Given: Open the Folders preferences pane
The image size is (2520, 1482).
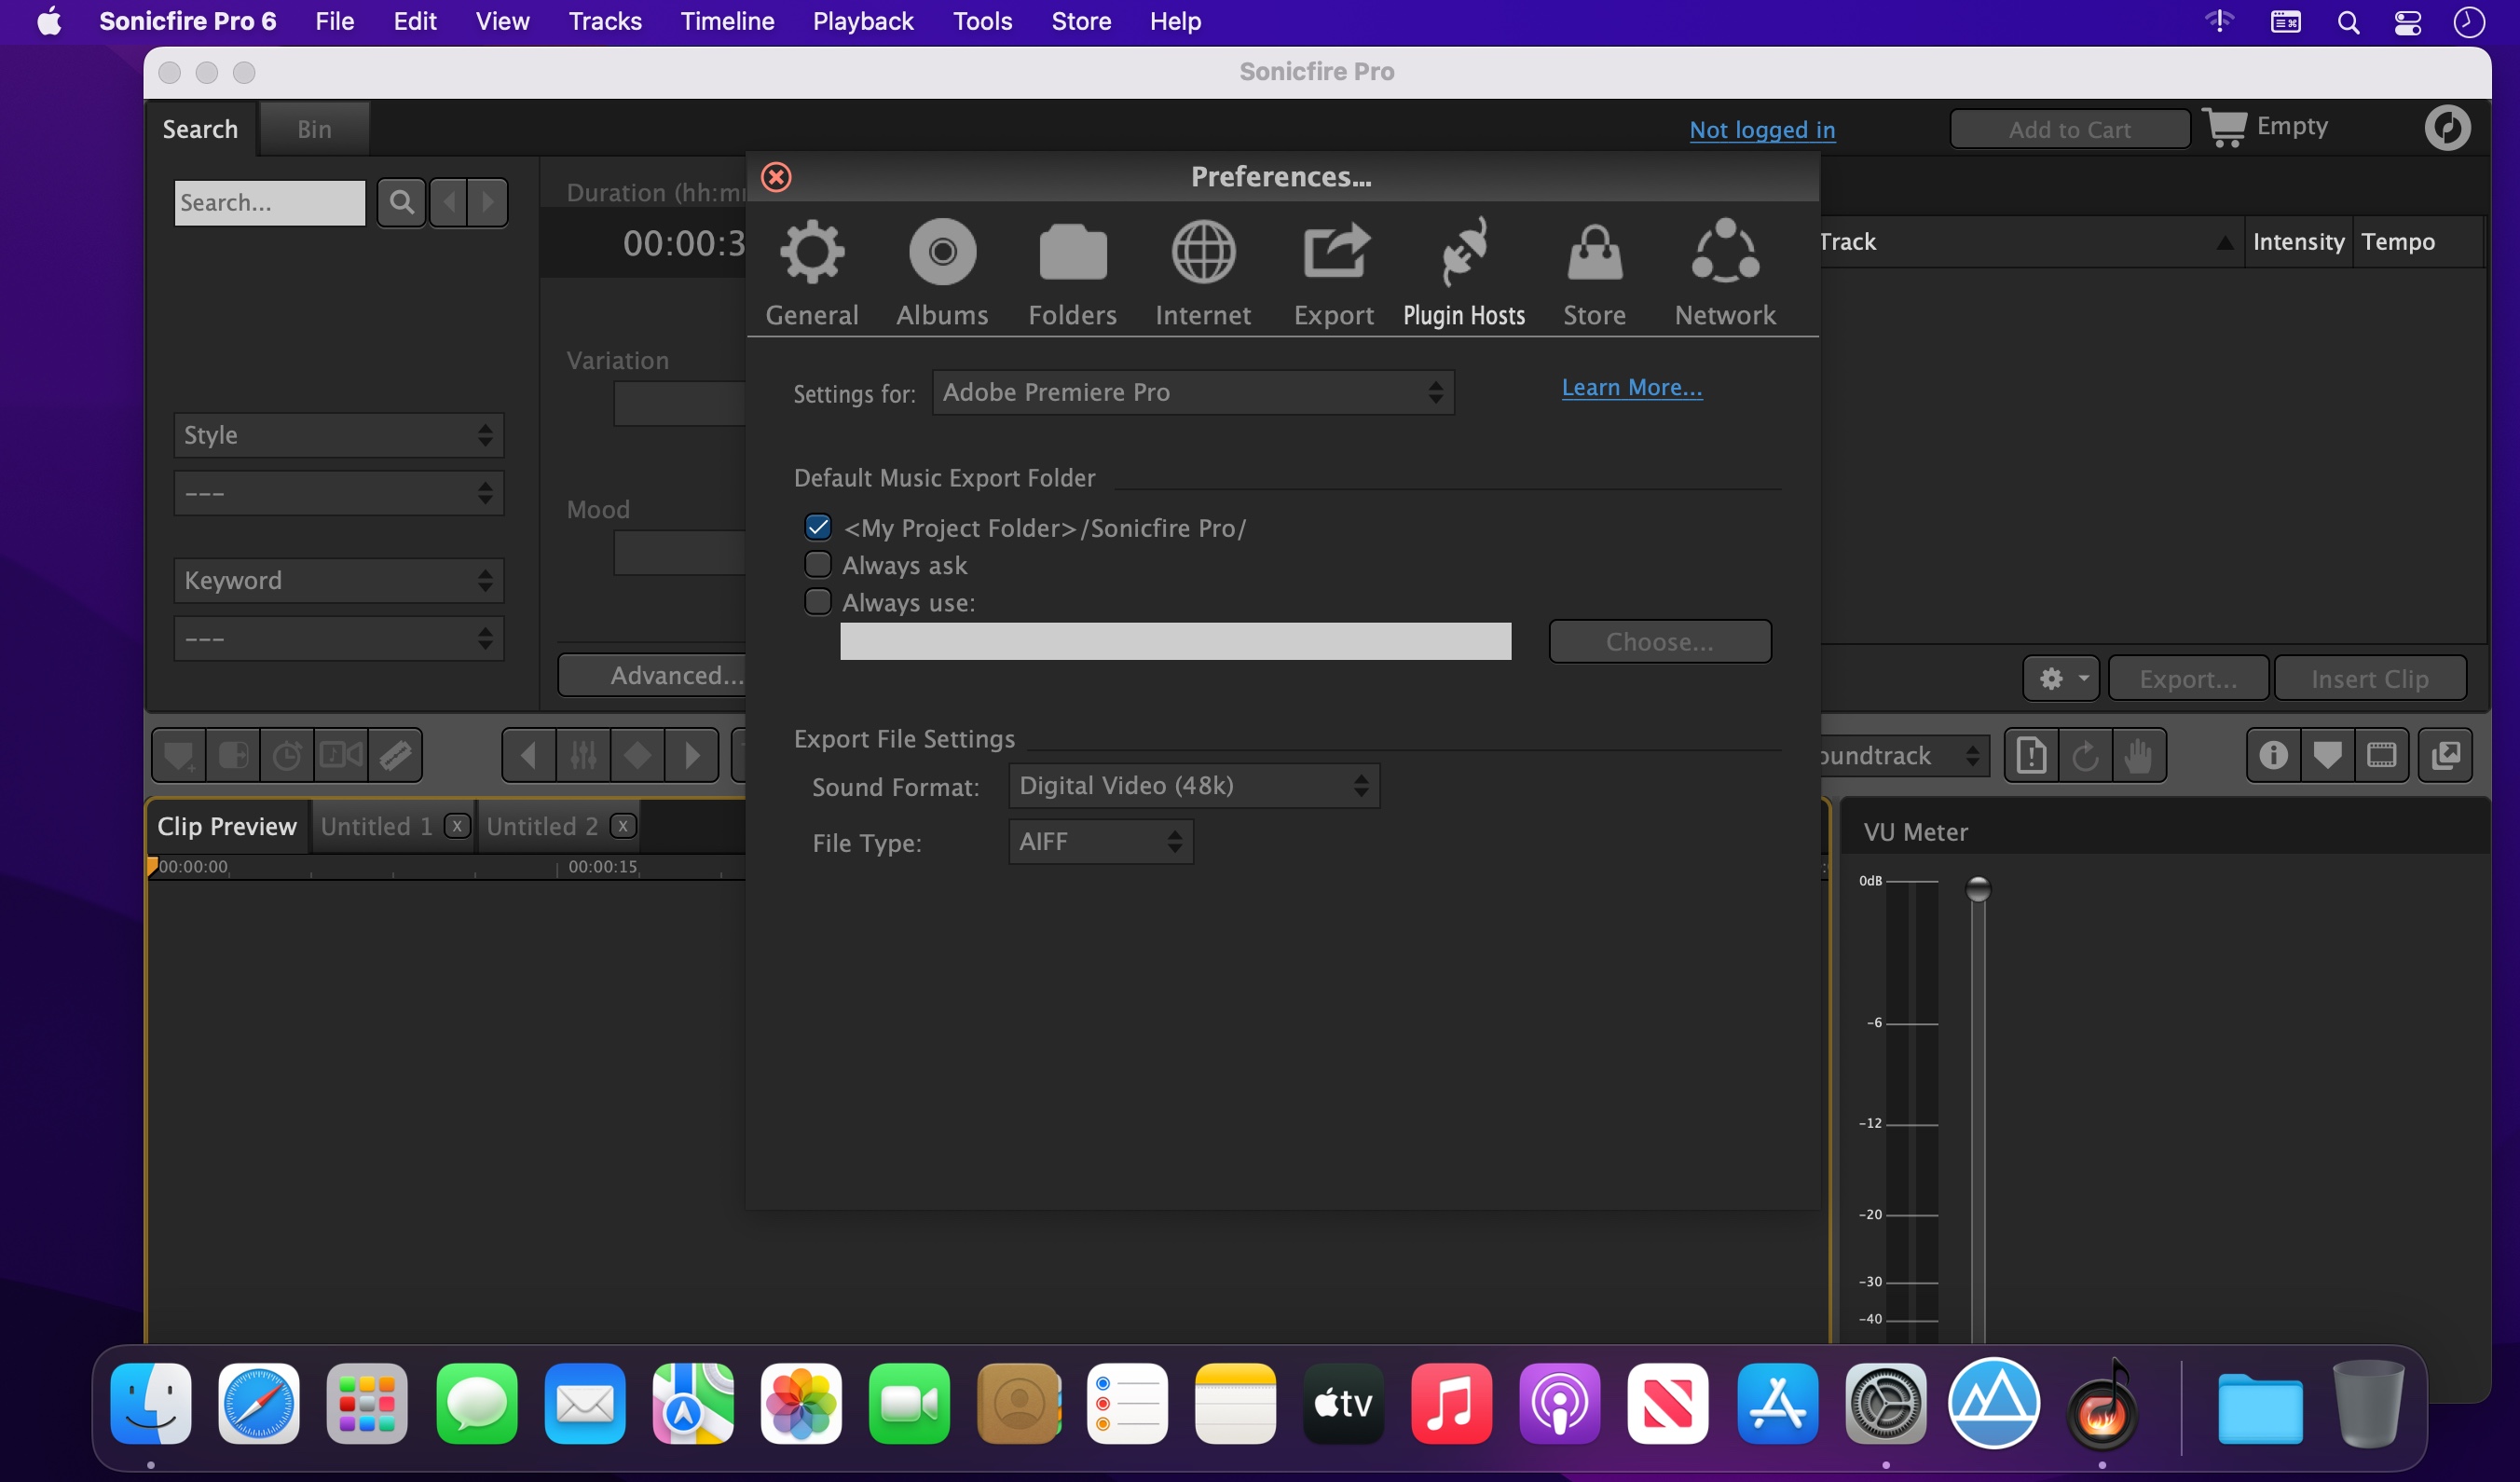Looking at the screenshot, I should [1072, 272].
